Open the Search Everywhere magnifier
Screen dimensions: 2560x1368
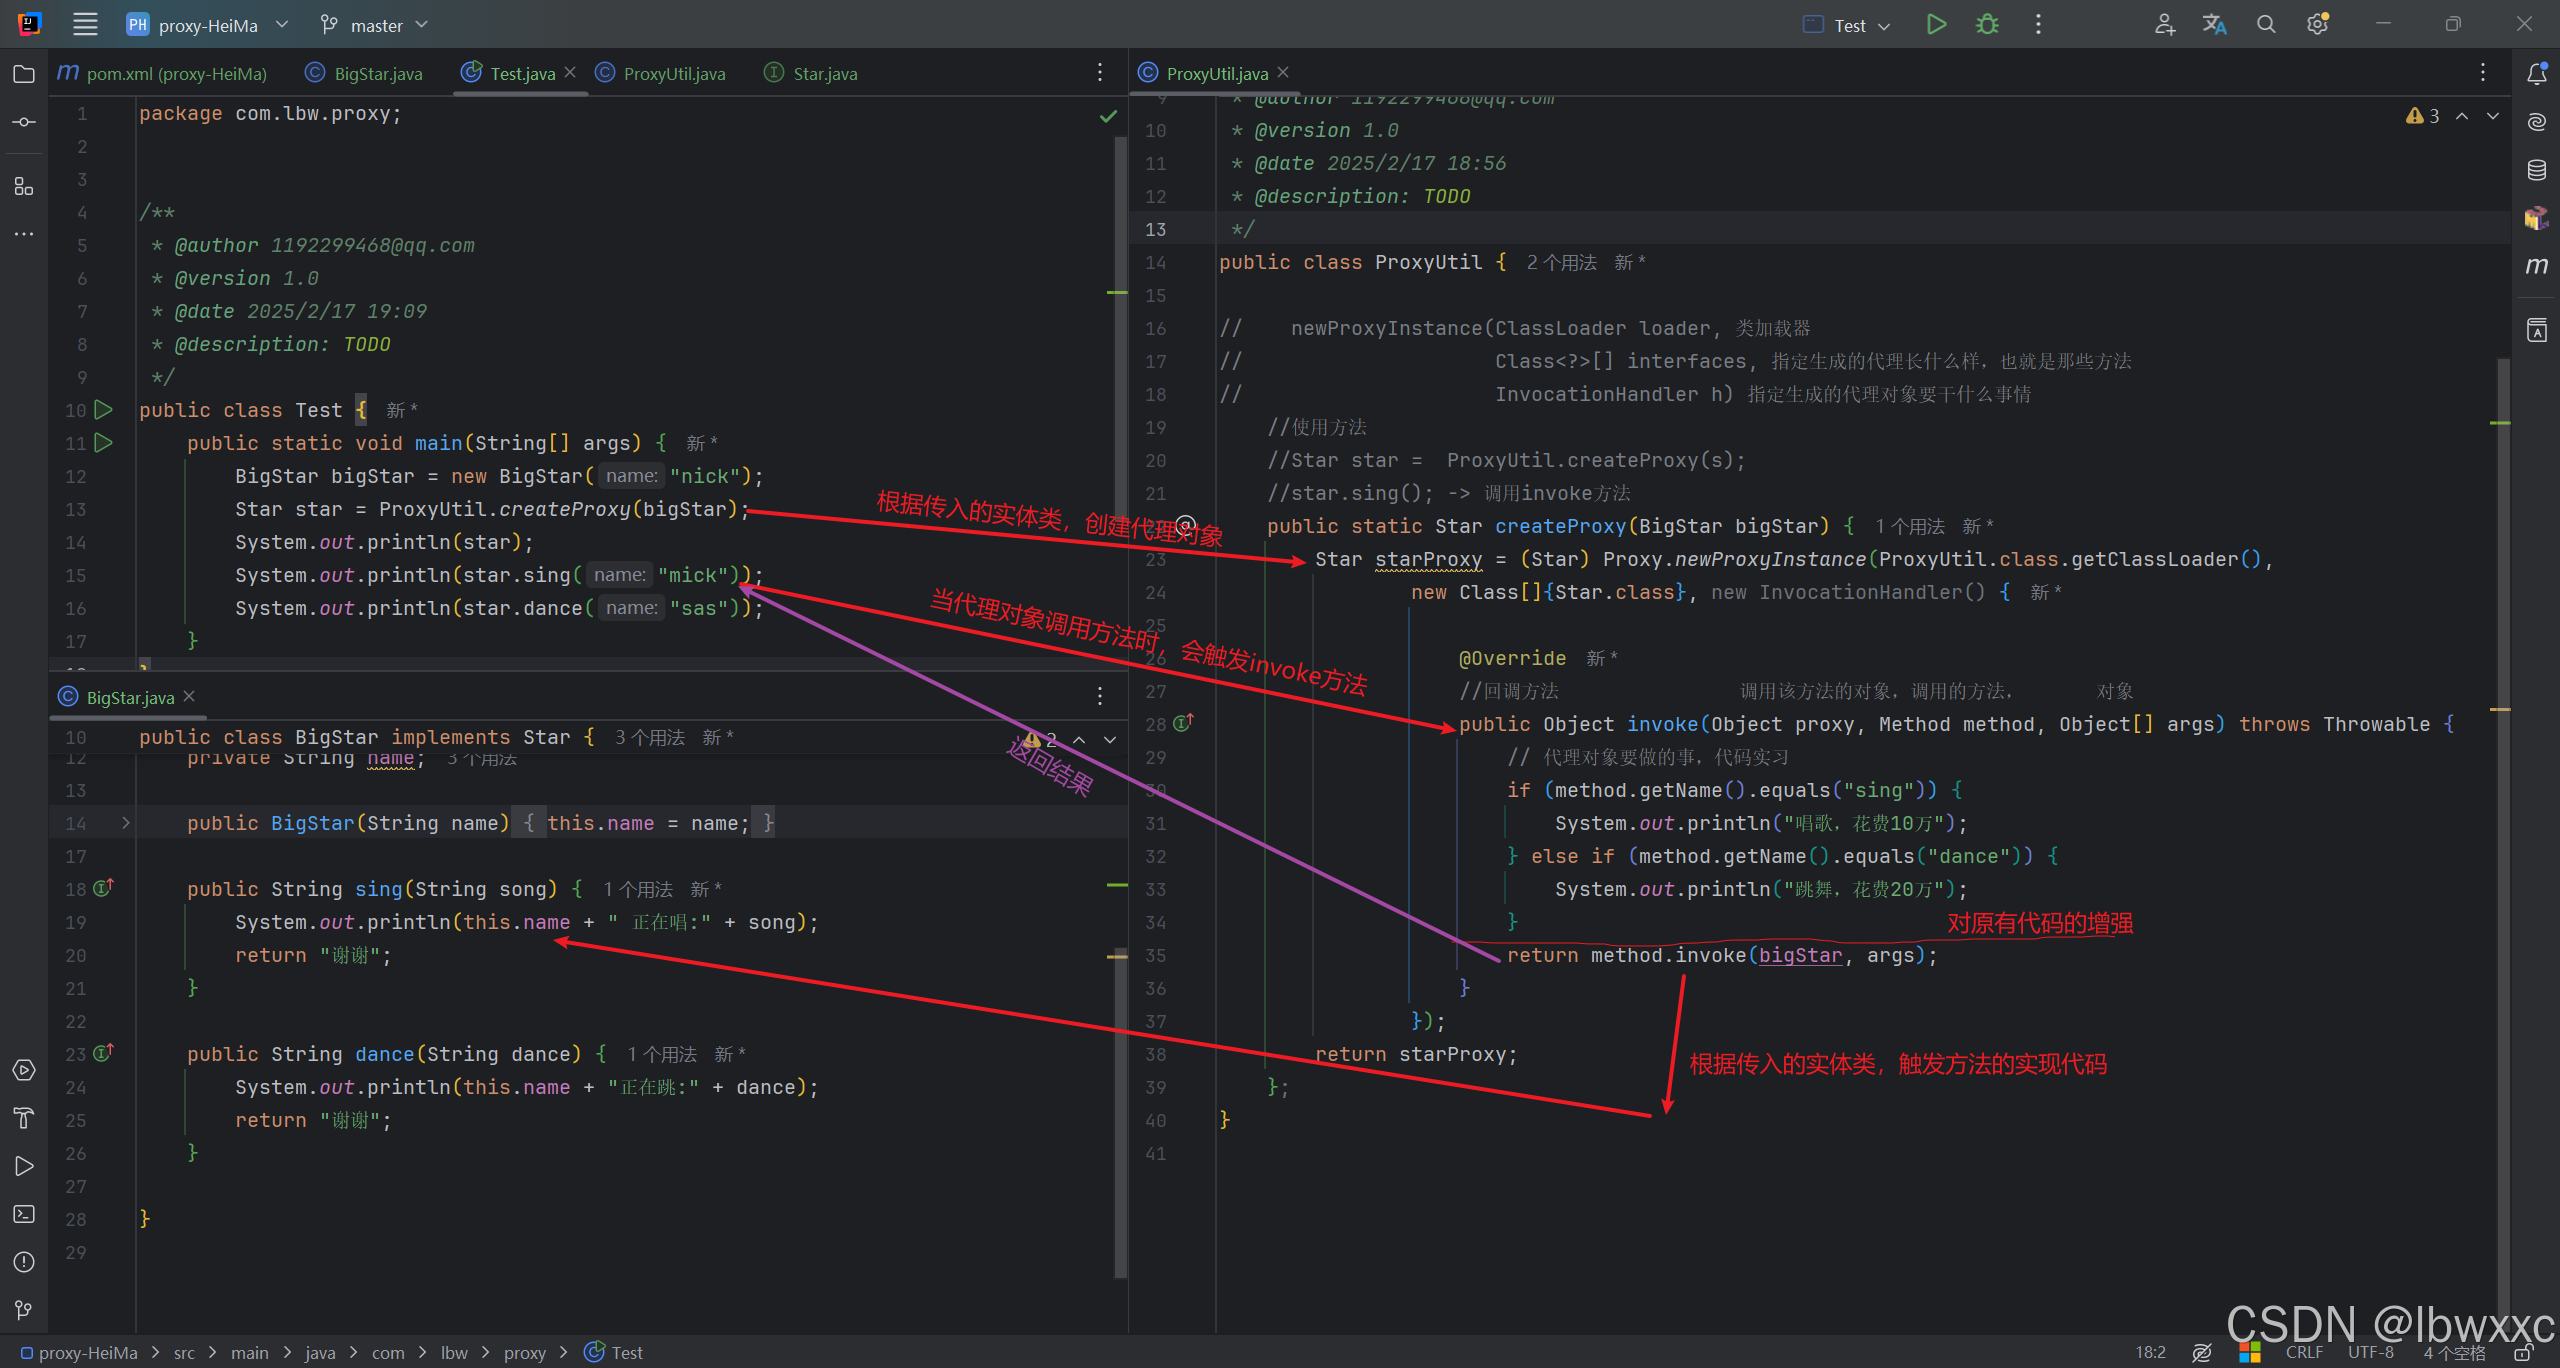[x=2266, y=25]
